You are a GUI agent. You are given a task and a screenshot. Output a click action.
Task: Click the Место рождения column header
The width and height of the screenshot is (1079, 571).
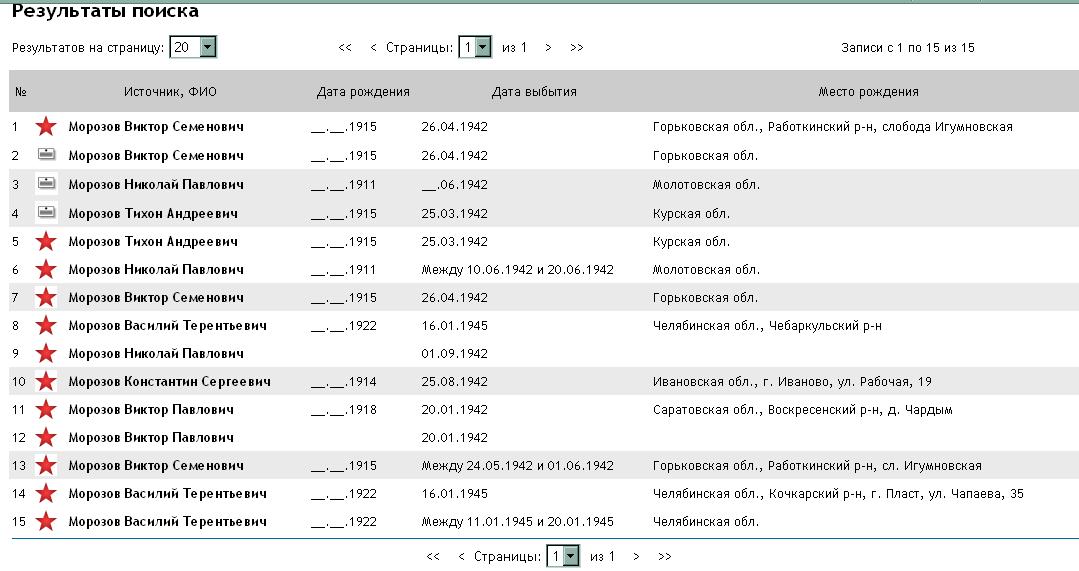click(868, 92)
